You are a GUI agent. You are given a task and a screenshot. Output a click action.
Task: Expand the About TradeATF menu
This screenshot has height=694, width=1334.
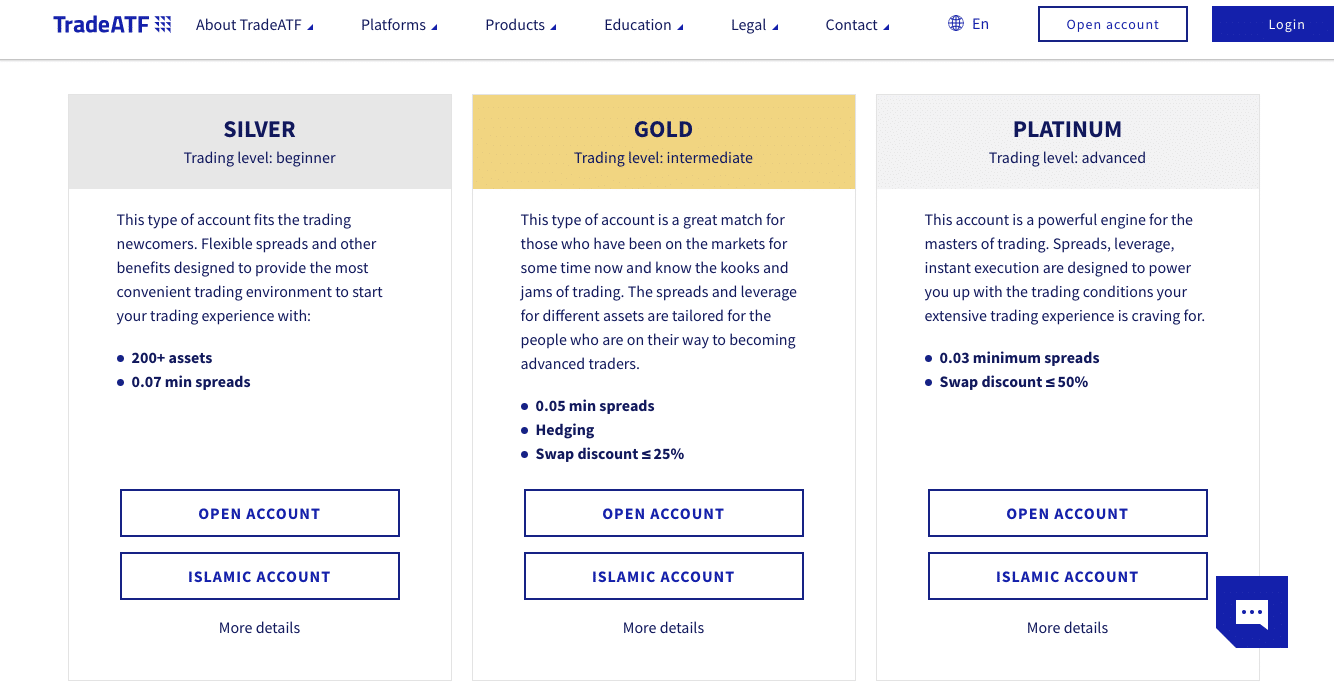tap(254, 25)
